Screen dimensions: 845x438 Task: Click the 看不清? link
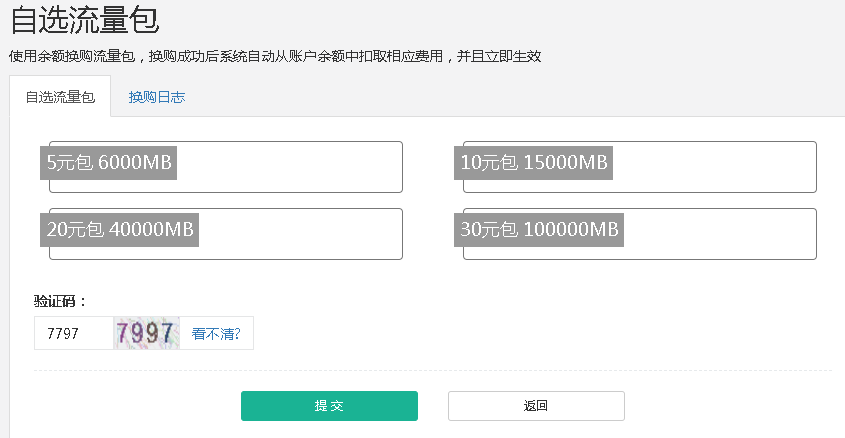pos(216,334)
